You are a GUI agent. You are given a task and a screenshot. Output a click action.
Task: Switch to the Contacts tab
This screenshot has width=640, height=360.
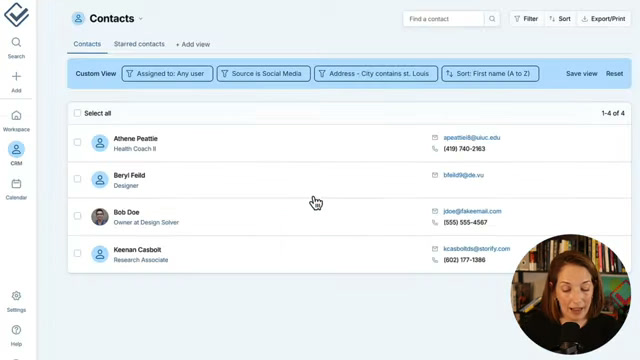point(87,44)
